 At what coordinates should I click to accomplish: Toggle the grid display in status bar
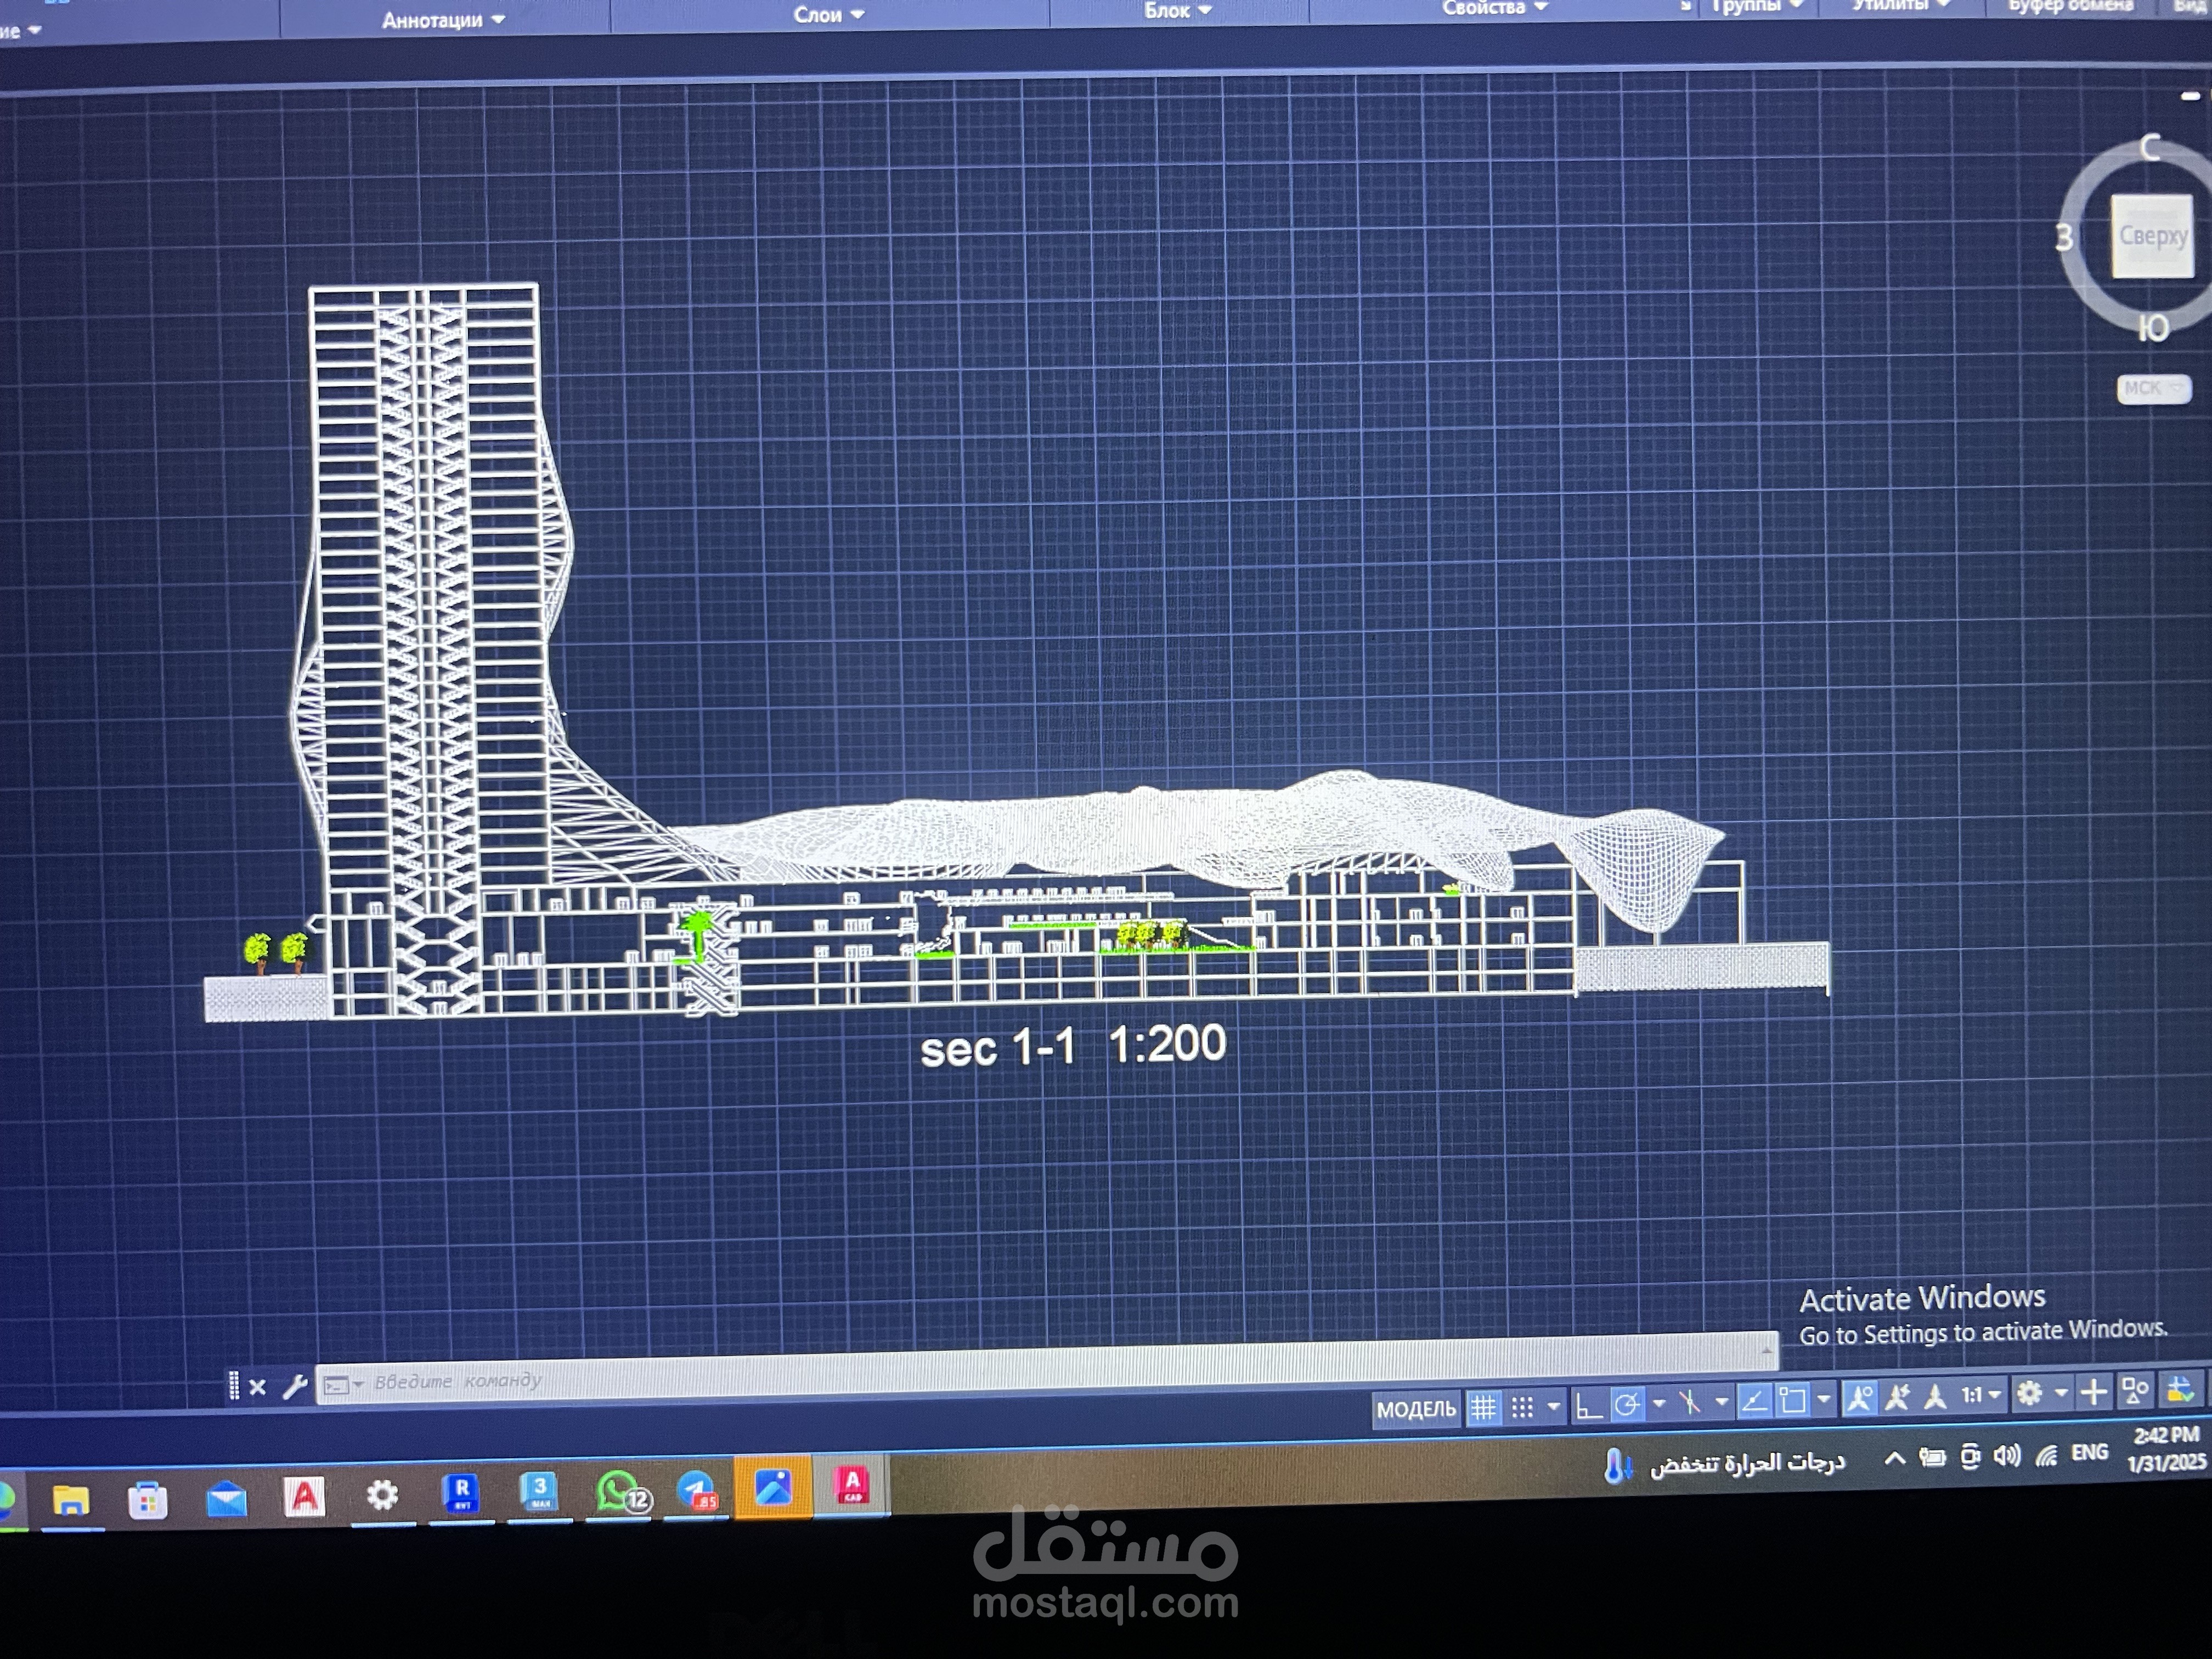pos(1483,1408)
